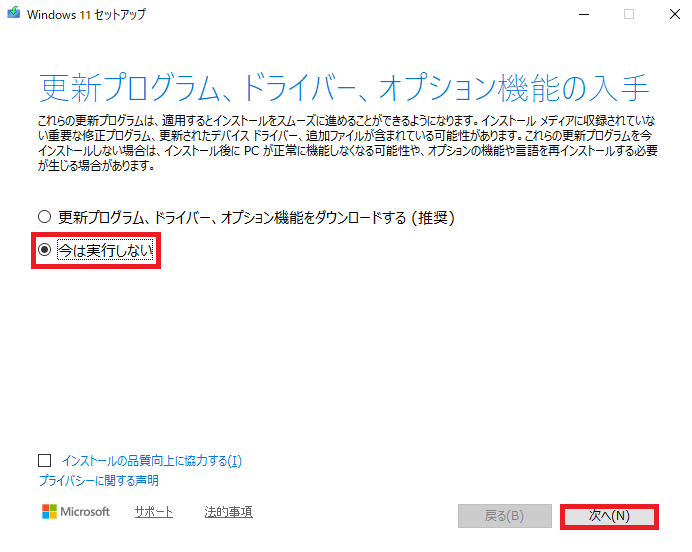Viewport: 692px width, 552px height.
Task: Click the 更新プログラム、ドライバー download option label
Action: click(x=257, y=217)
